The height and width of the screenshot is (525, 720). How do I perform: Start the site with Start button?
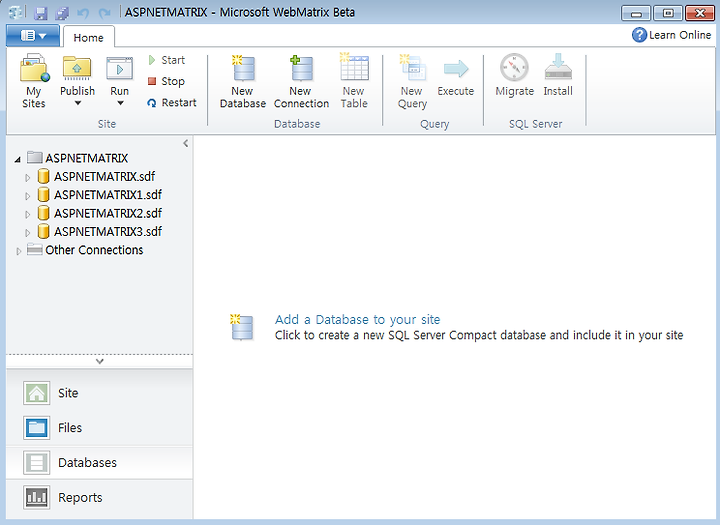pyautogui.click(x=167, y=60)
